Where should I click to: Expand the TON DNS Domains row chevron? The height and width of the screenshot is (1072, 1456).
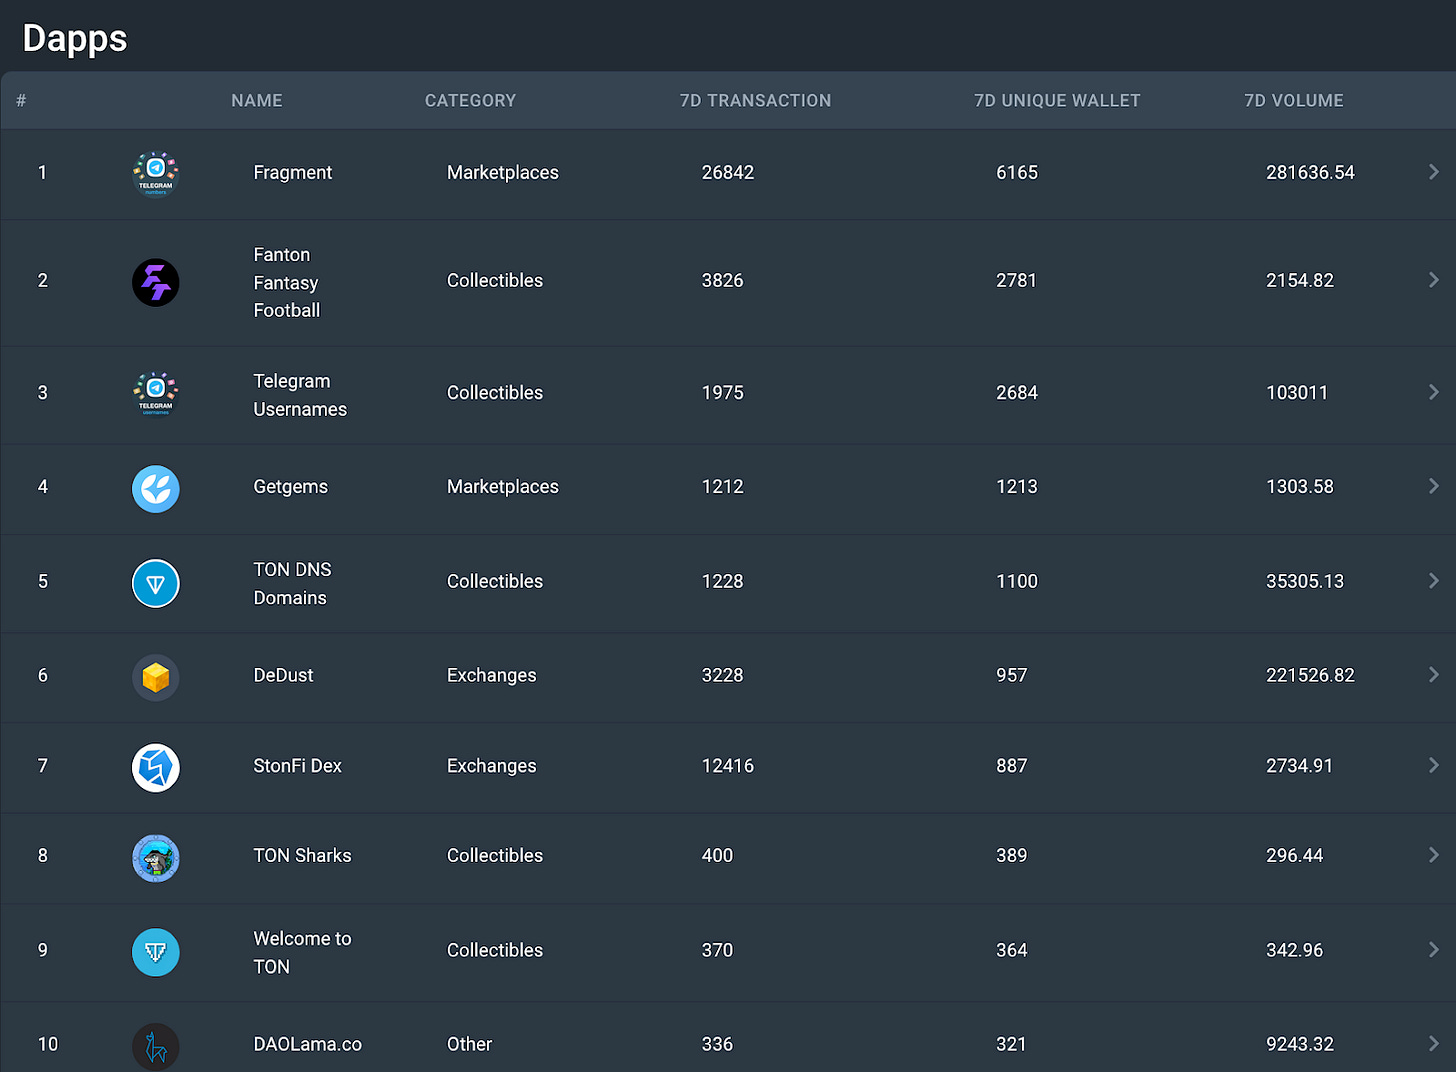tap(1434, 581)
